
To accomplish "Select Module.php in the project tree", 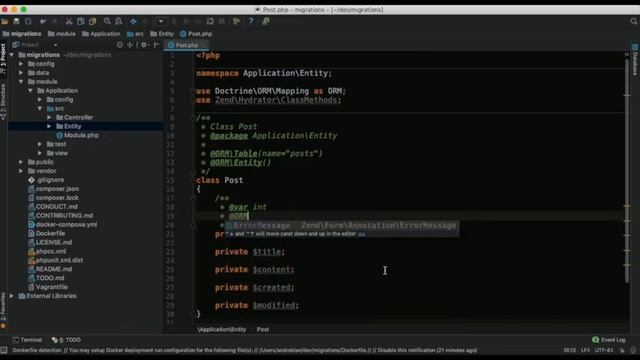I will pos(78,135).
